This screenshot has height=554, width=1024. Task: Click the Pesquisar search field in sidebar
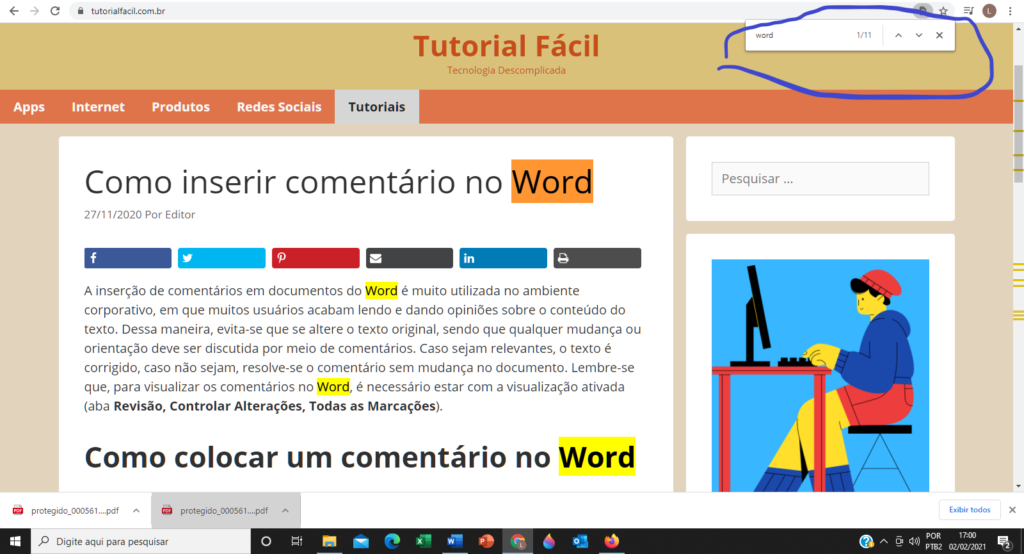click(x=820, y=178)
